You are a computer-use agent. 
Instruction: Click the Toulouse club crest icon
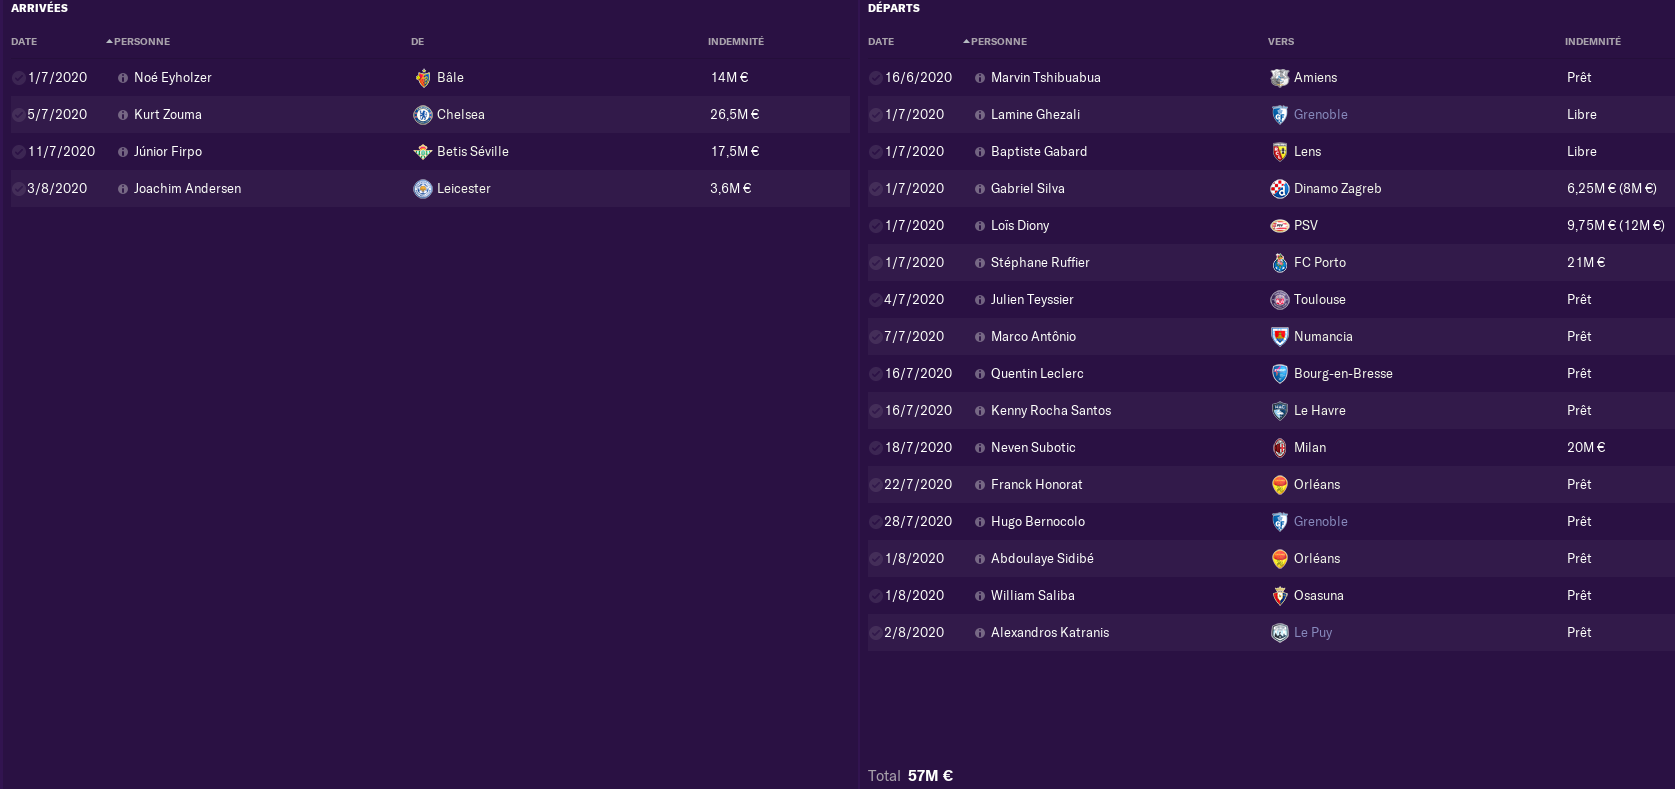[x=1280, y=300]
